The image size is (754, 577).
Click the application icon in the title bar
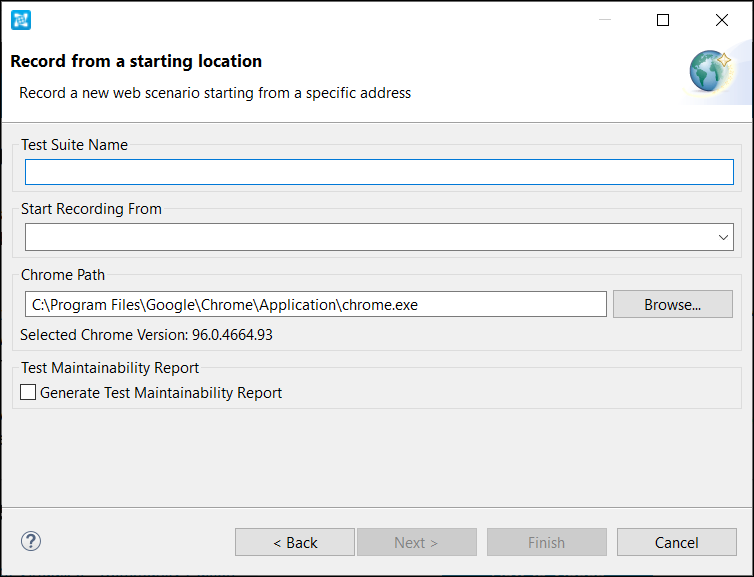tap(21, 20)
